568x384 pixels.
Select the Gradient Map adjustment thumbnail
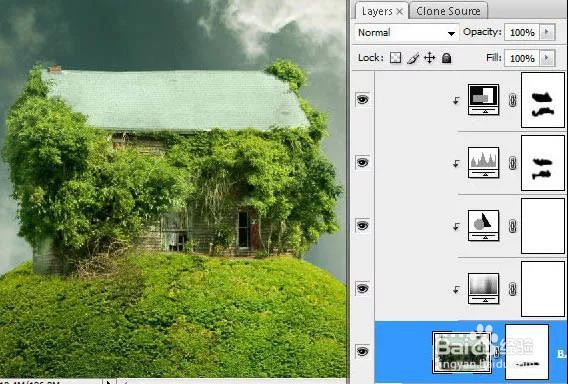483,289
